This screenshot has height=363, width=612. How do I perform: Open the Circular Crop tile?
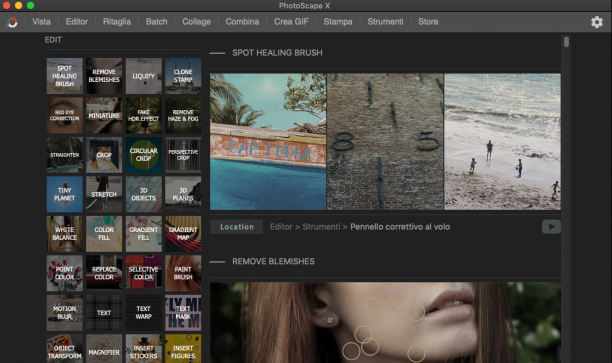(x=144, y=155)
